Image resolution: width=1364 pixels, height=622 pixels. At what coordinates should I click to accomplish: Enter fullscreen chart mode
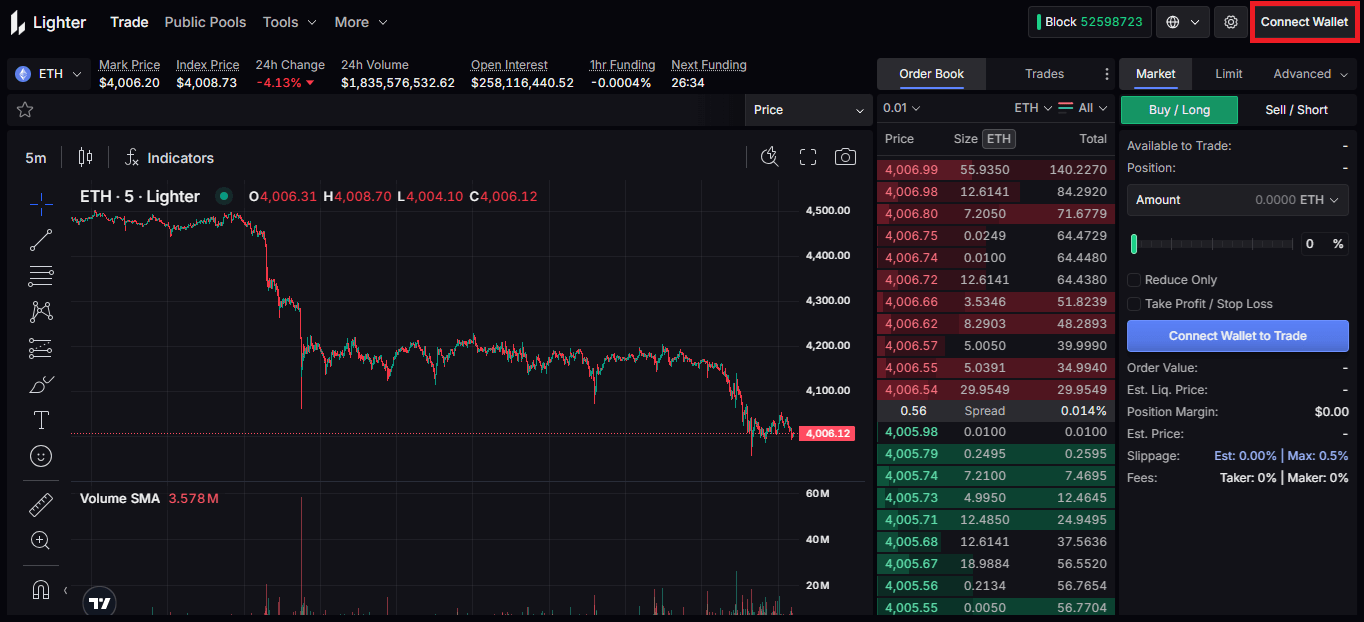pos(808,157)
